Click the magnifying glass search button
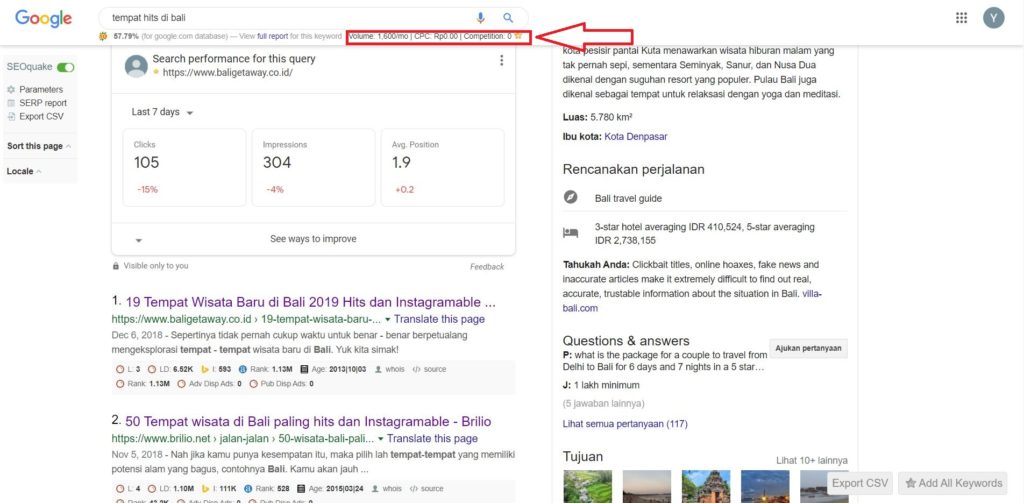The image size is (1024, 503). [x=508, y=18]
